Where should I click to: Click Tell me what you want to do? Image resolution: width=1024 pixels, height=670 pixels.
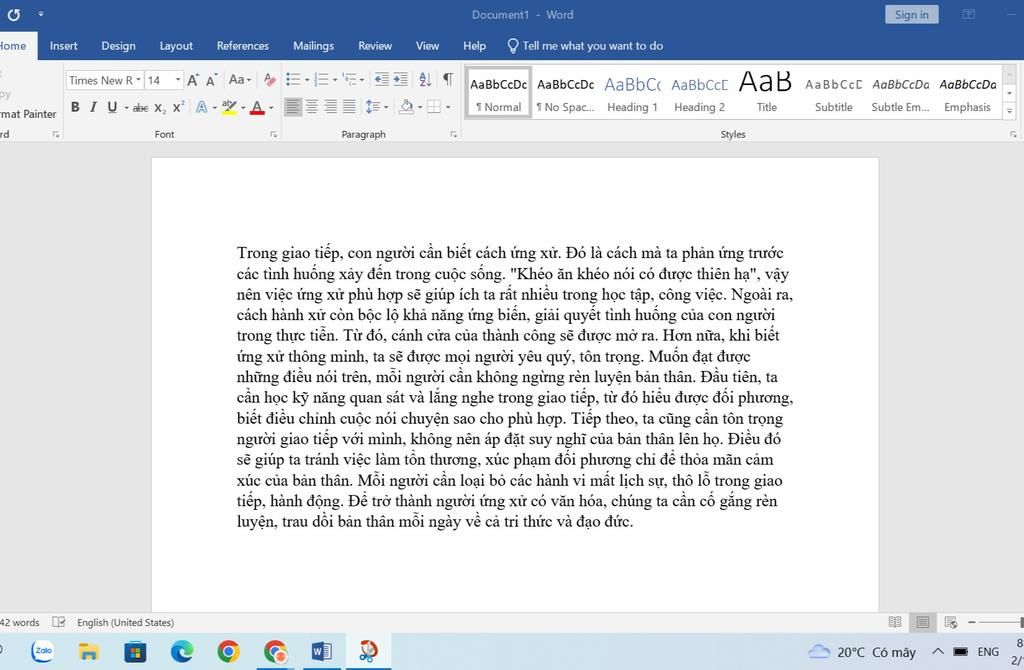pos(585,46)
